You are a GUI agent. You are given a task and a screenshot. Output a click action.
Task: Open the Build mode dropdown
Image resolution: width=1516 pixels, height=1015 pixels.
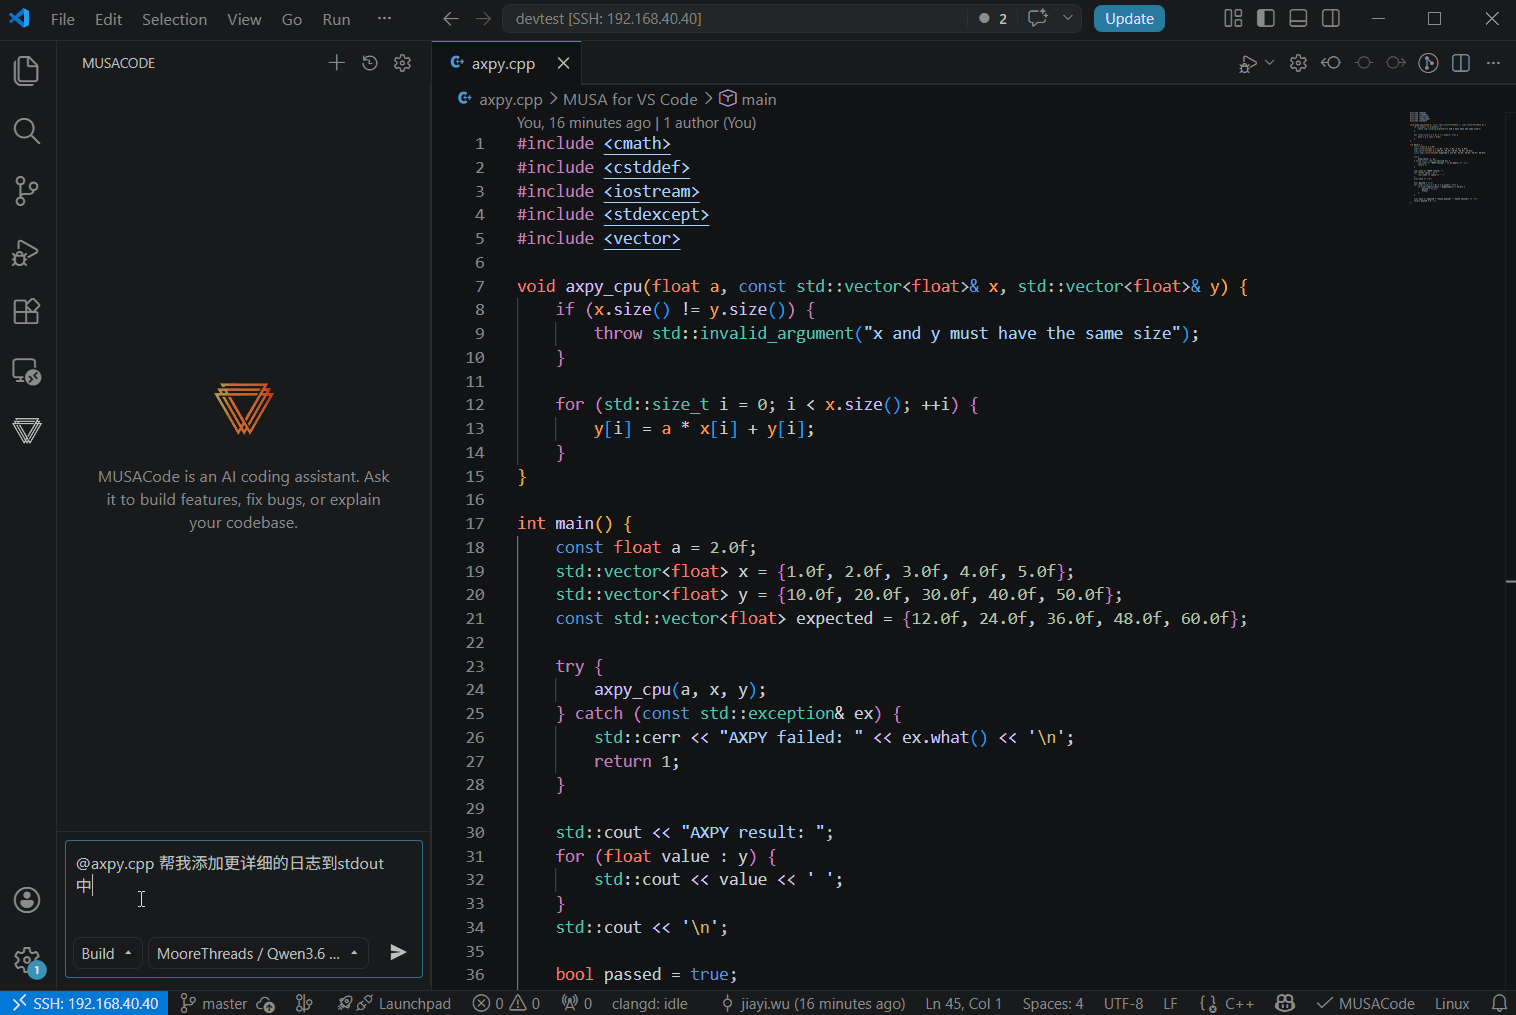(108, 953)
